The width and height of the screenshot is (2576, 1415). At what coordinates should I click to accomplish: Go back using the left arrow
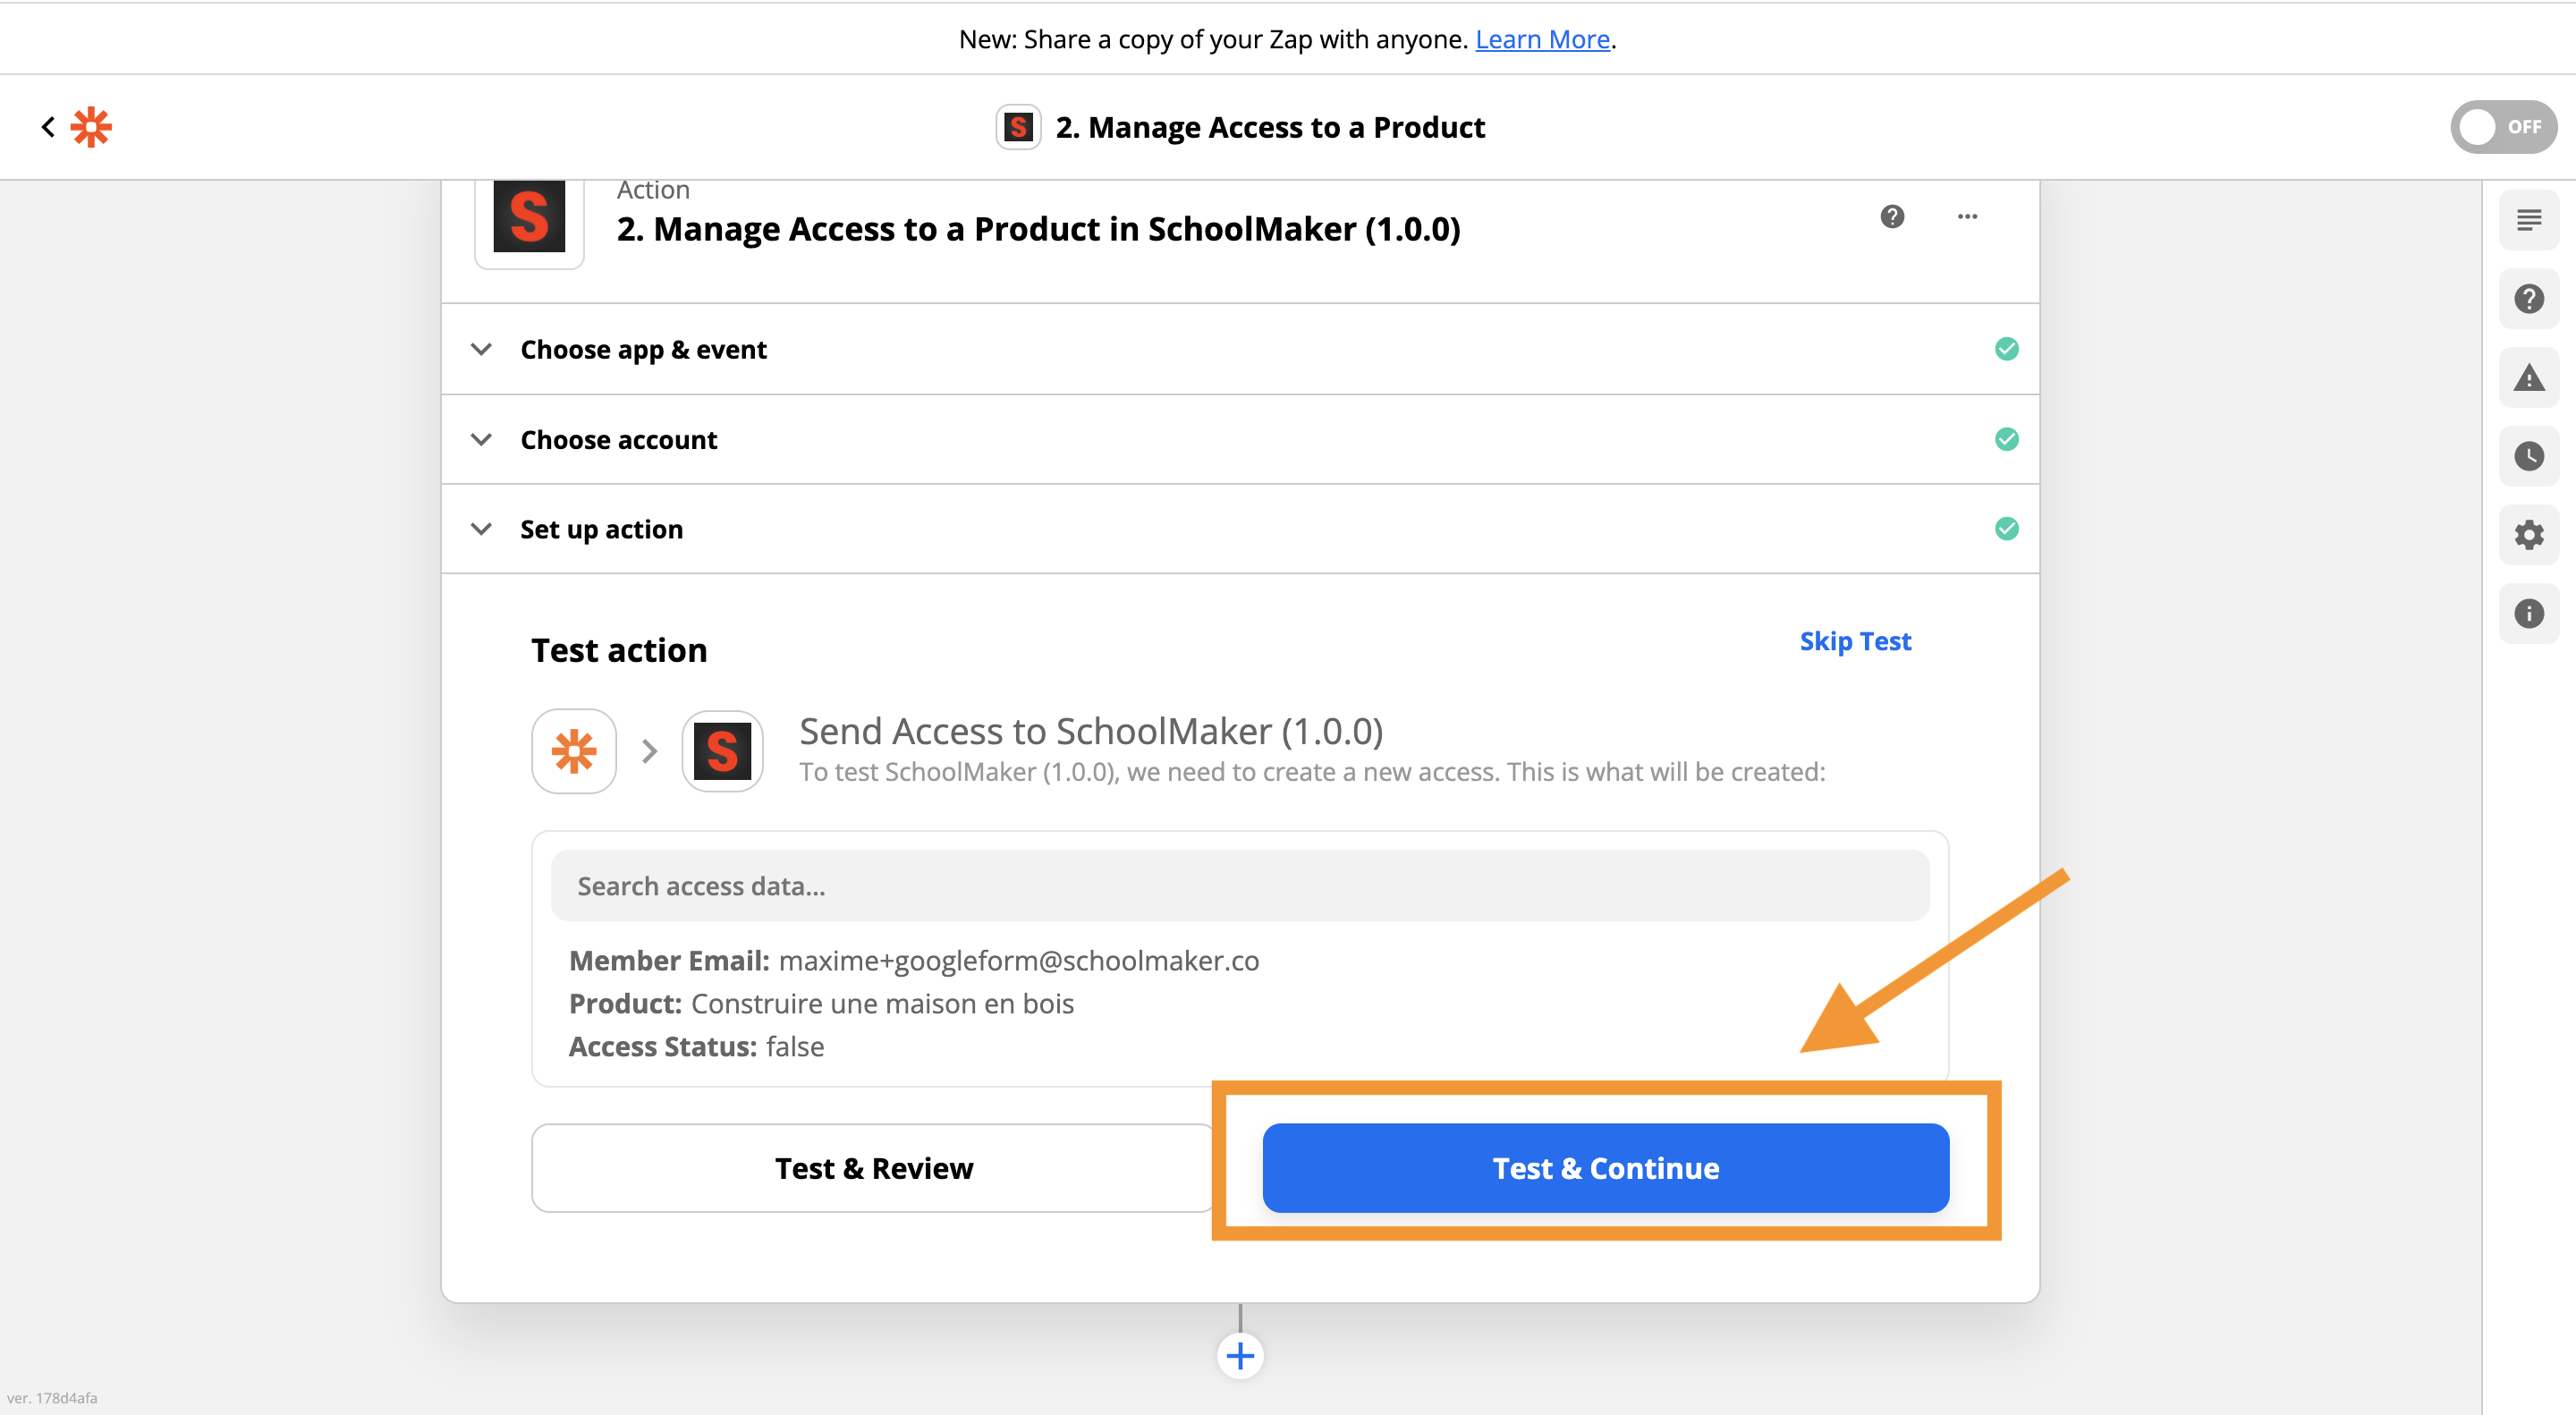[x=47, y=127]
